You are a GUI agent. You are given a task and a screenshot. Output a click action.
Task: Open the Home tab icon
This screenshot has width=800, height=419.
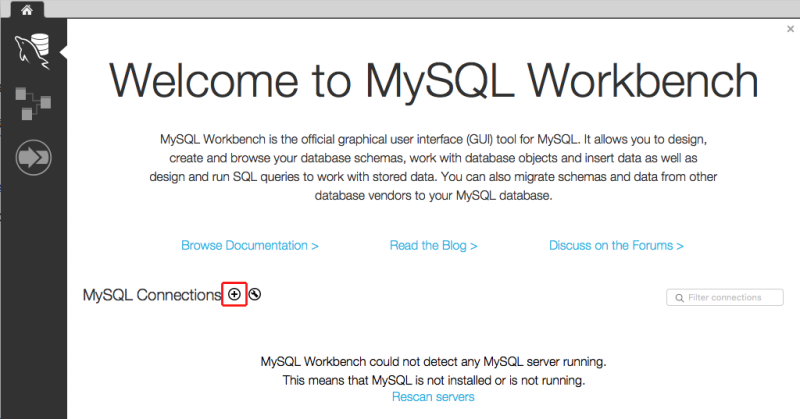pyautogui.click(x=27, y=10)
